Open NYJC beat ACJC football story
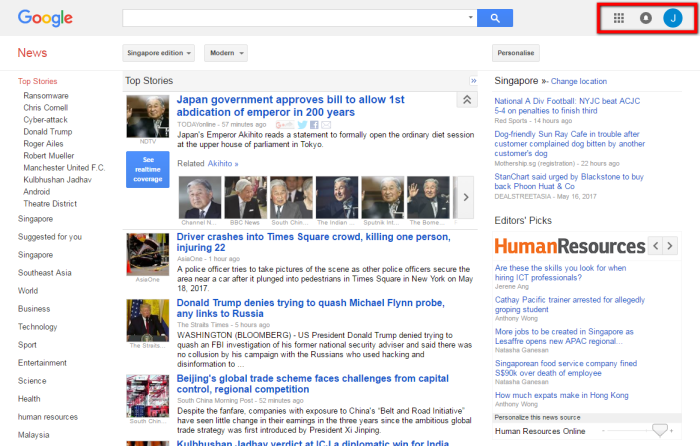 [567, 106]
